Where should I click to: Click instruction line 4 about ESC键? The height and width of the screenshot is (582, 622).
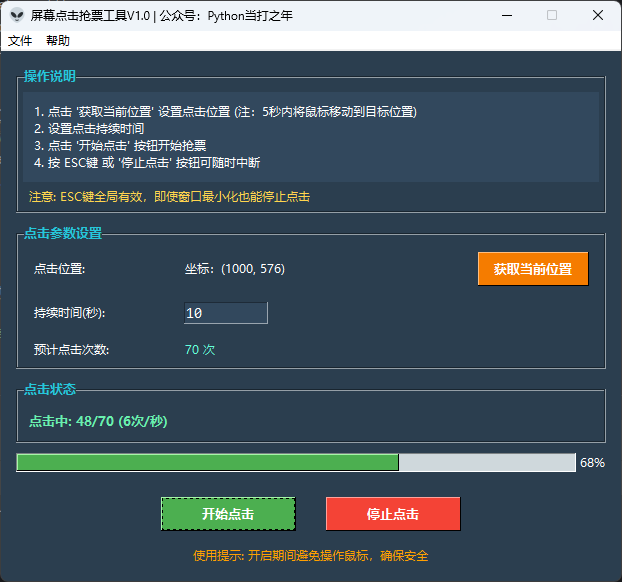click(147, 163)
